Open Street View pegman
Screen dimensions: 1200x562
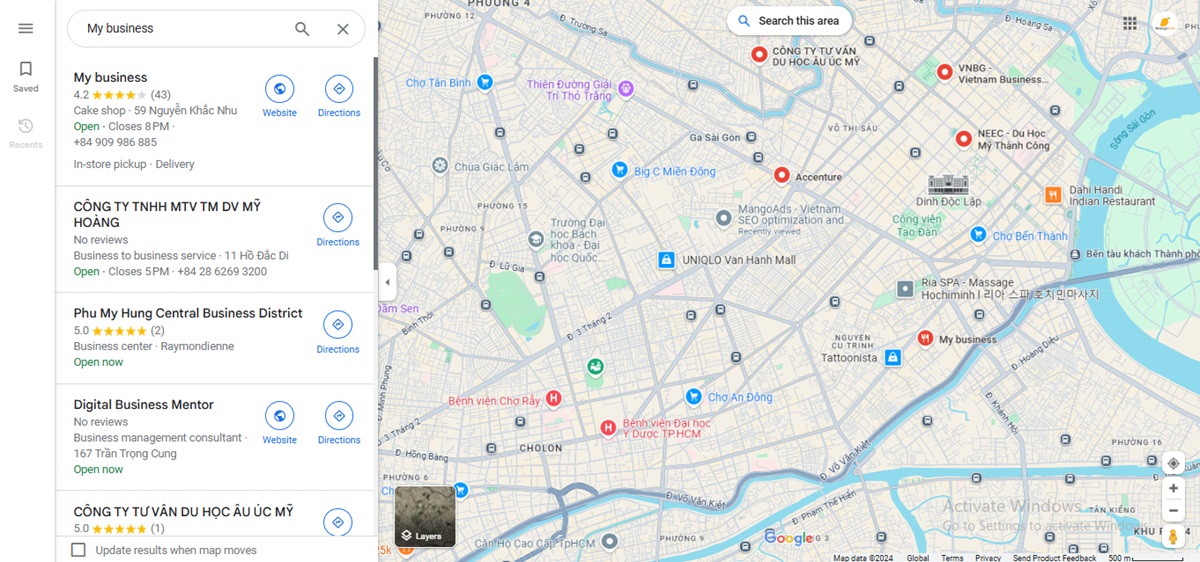[1173, 537]
